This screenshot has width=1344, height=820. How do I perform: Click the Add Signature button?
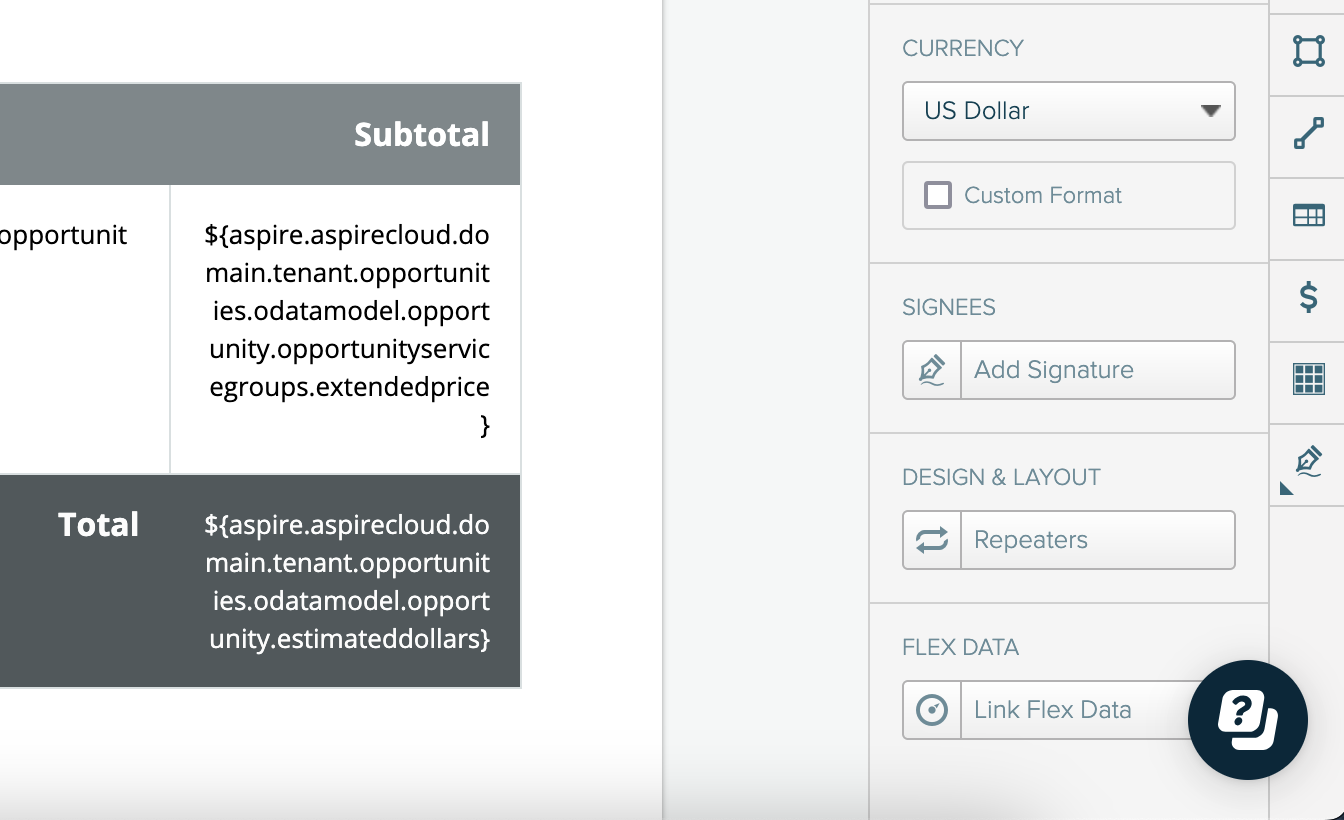pyautogui.click(x=1069, y=370)
